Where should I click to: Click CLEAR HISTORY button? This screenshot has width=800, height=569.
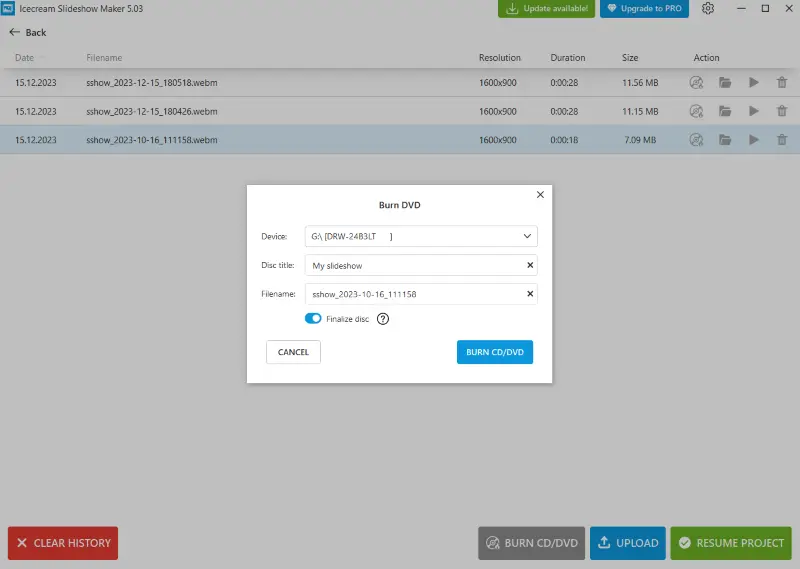coord(63,543)
